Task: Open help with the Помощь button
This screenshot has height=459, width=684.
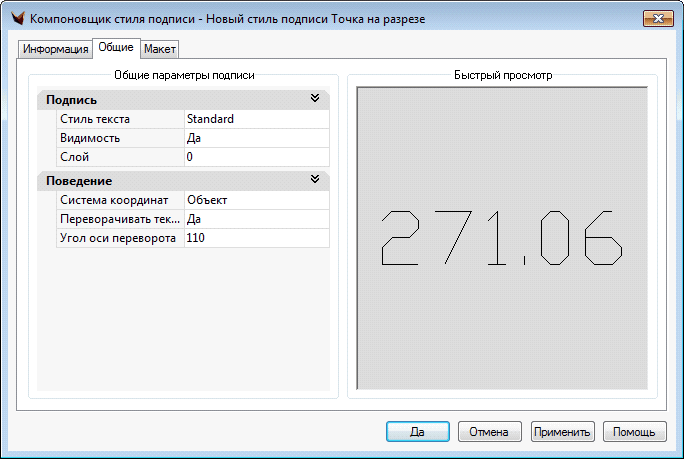Action: 634,432
